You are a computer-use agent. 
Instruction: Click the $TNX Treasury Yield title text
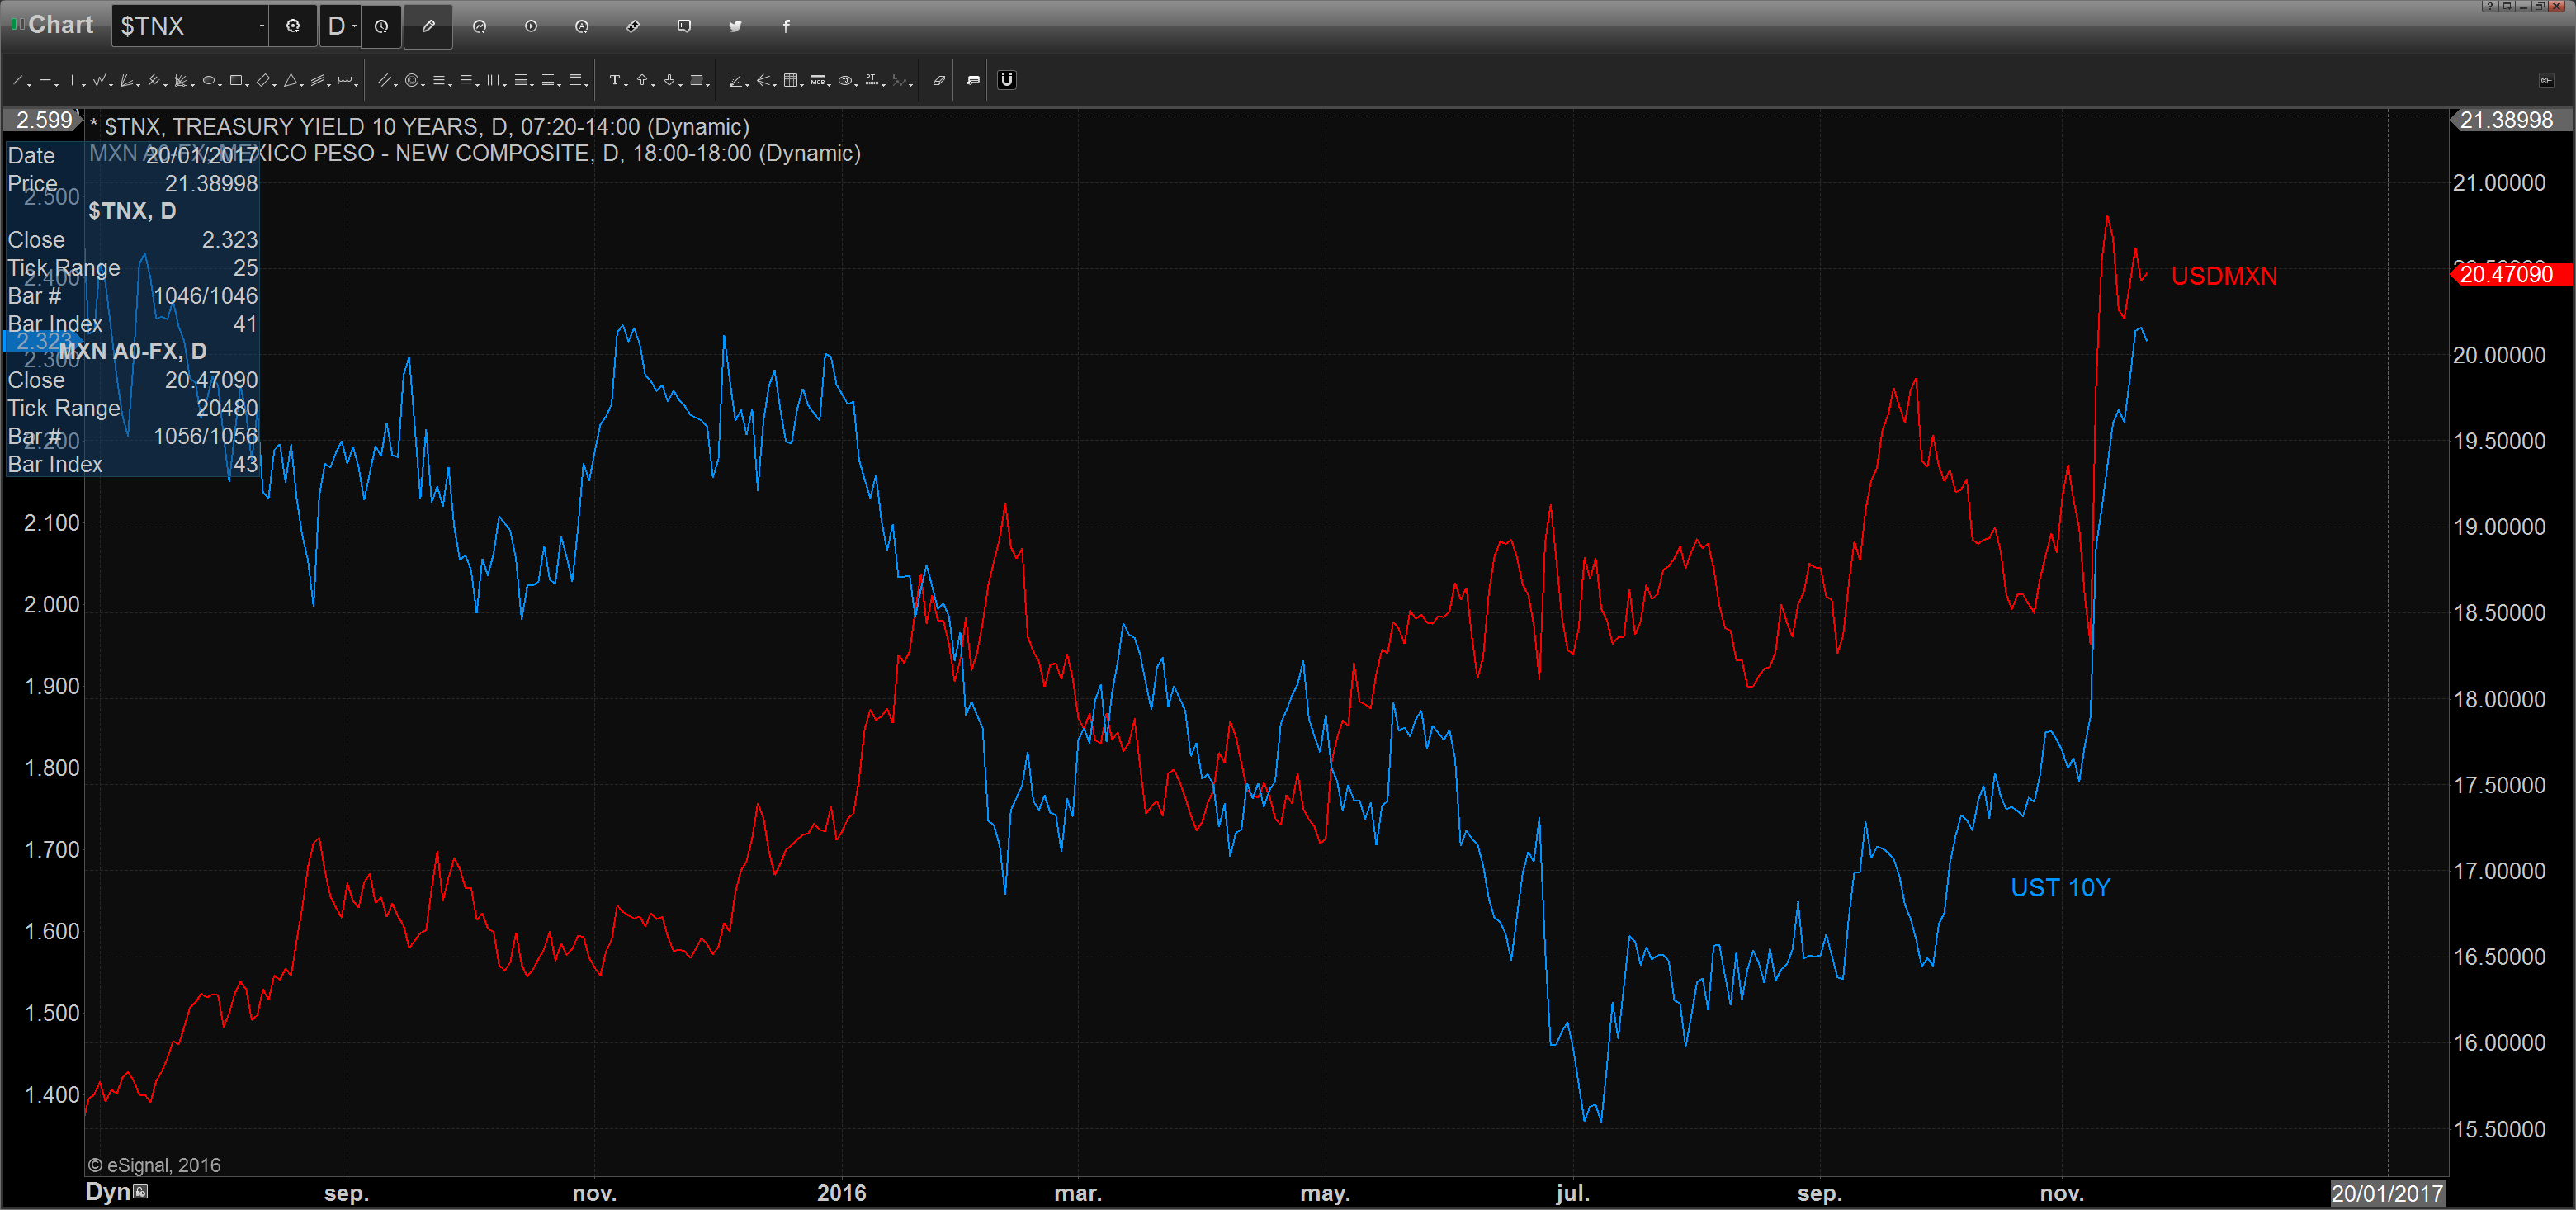tap(427, 127)
